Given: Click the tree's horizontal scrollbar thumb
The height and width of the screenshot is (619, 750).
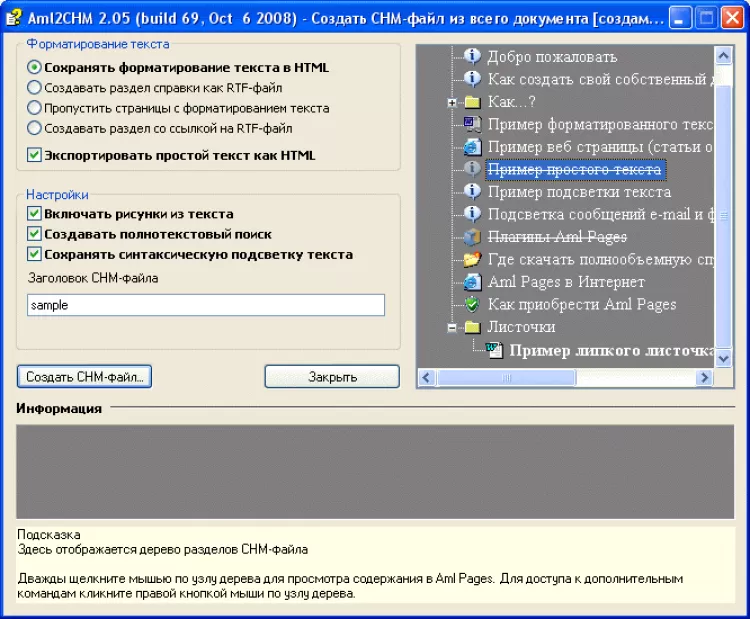Looking at the screenshot, I should click(507, 377).
